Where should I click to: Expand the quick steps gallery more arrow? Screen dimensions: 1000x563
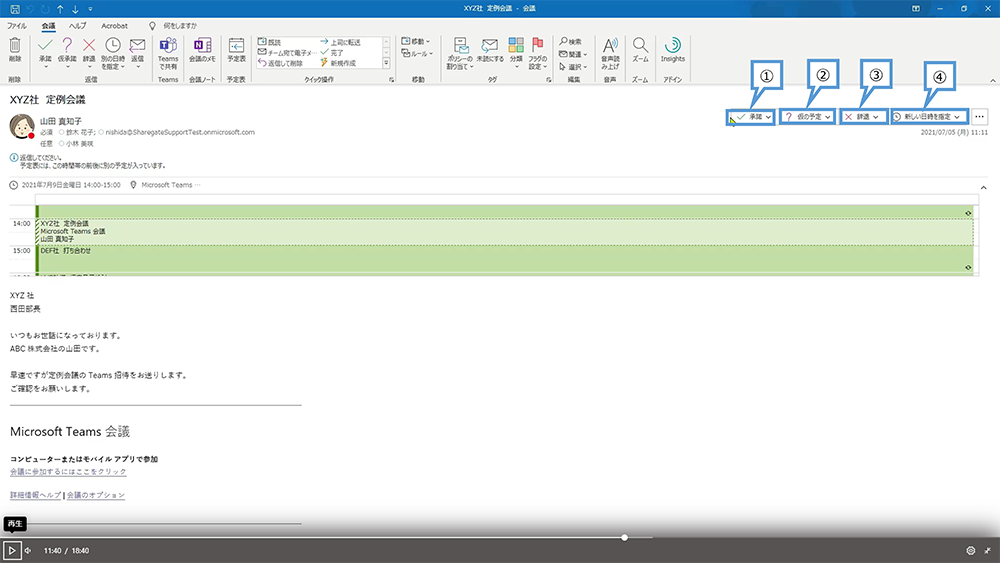[x=386, y=63]
